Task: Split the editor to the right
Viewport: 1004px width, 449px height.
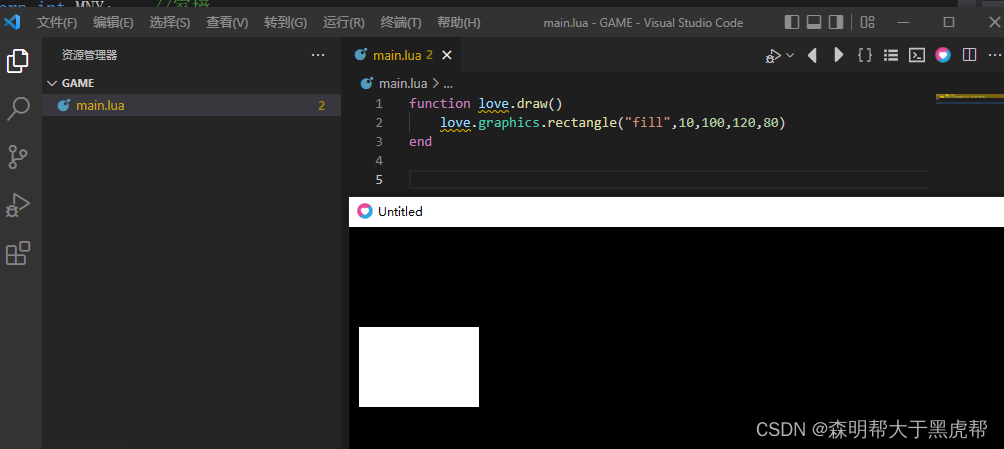Action: pos(969,56)
